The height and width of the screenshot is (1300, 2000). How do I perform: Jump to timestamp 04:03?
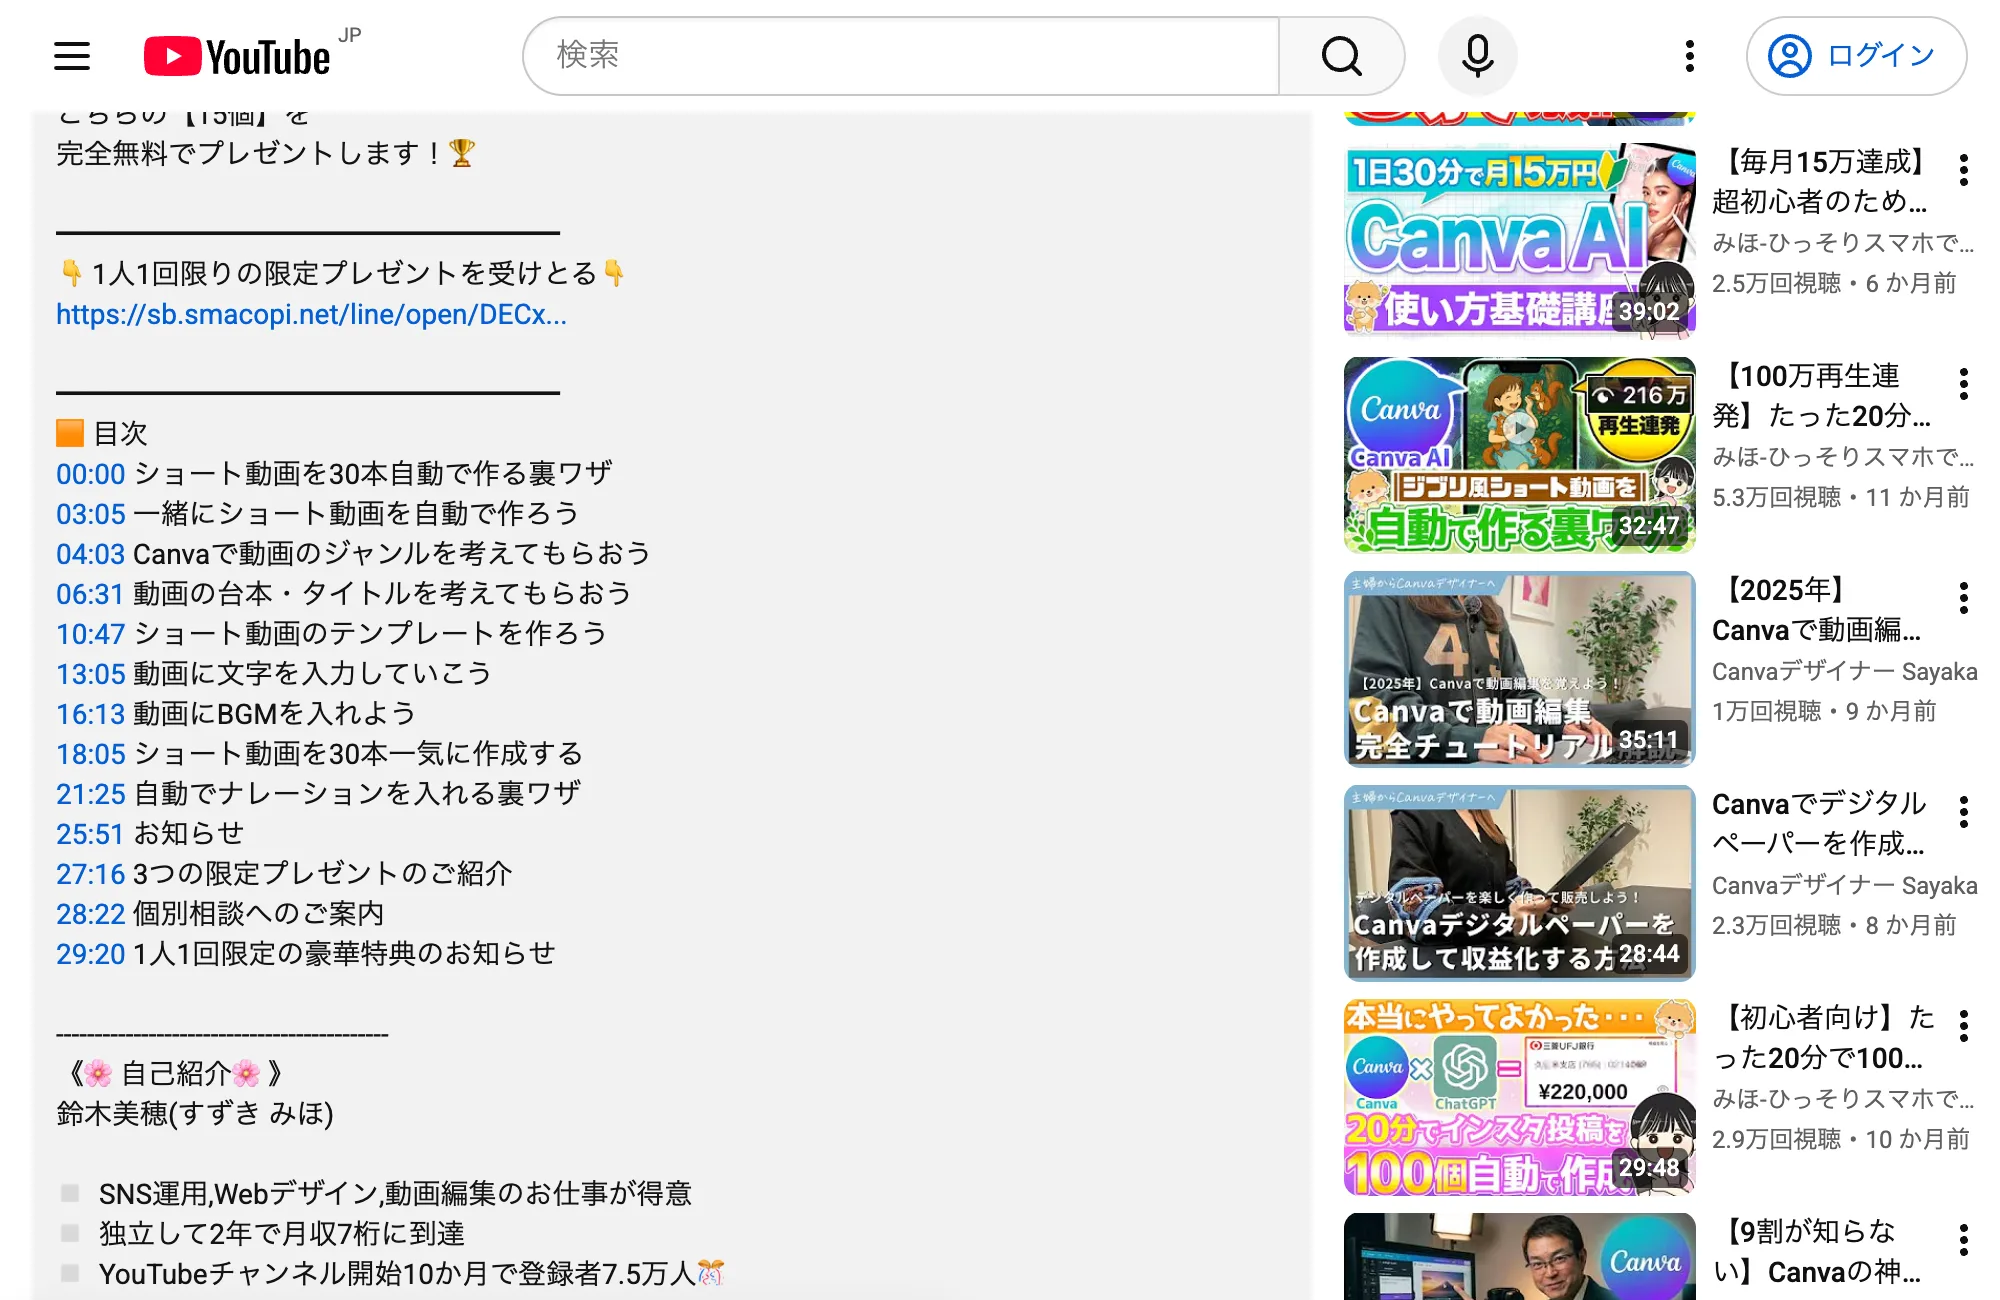(x=90, y=554)
